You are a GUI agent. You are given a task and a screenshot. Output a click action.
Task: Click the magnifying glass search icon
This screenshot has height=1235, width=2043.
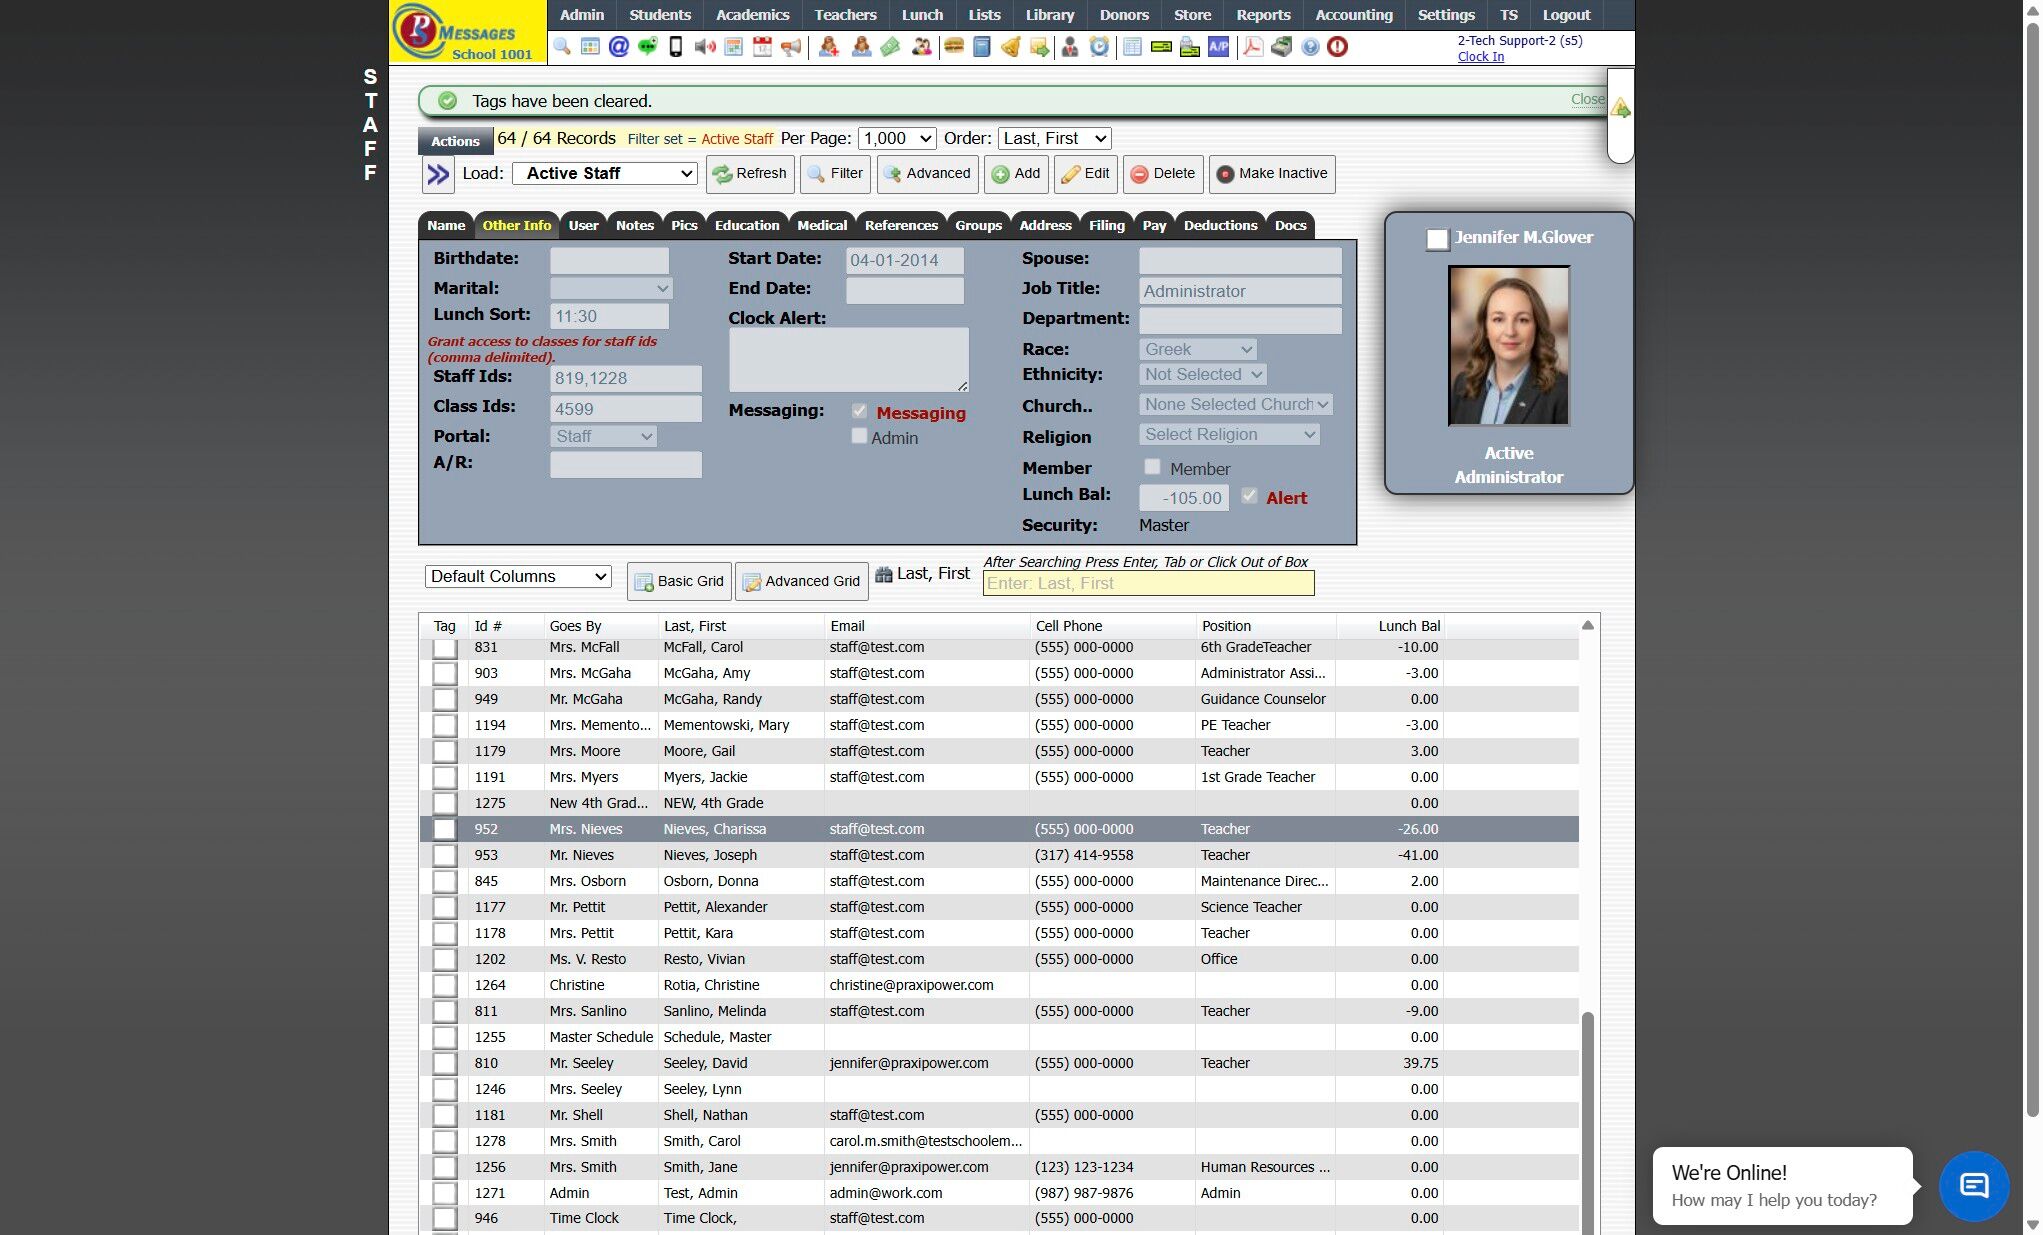pyautogui.click(x=562, y=47)
